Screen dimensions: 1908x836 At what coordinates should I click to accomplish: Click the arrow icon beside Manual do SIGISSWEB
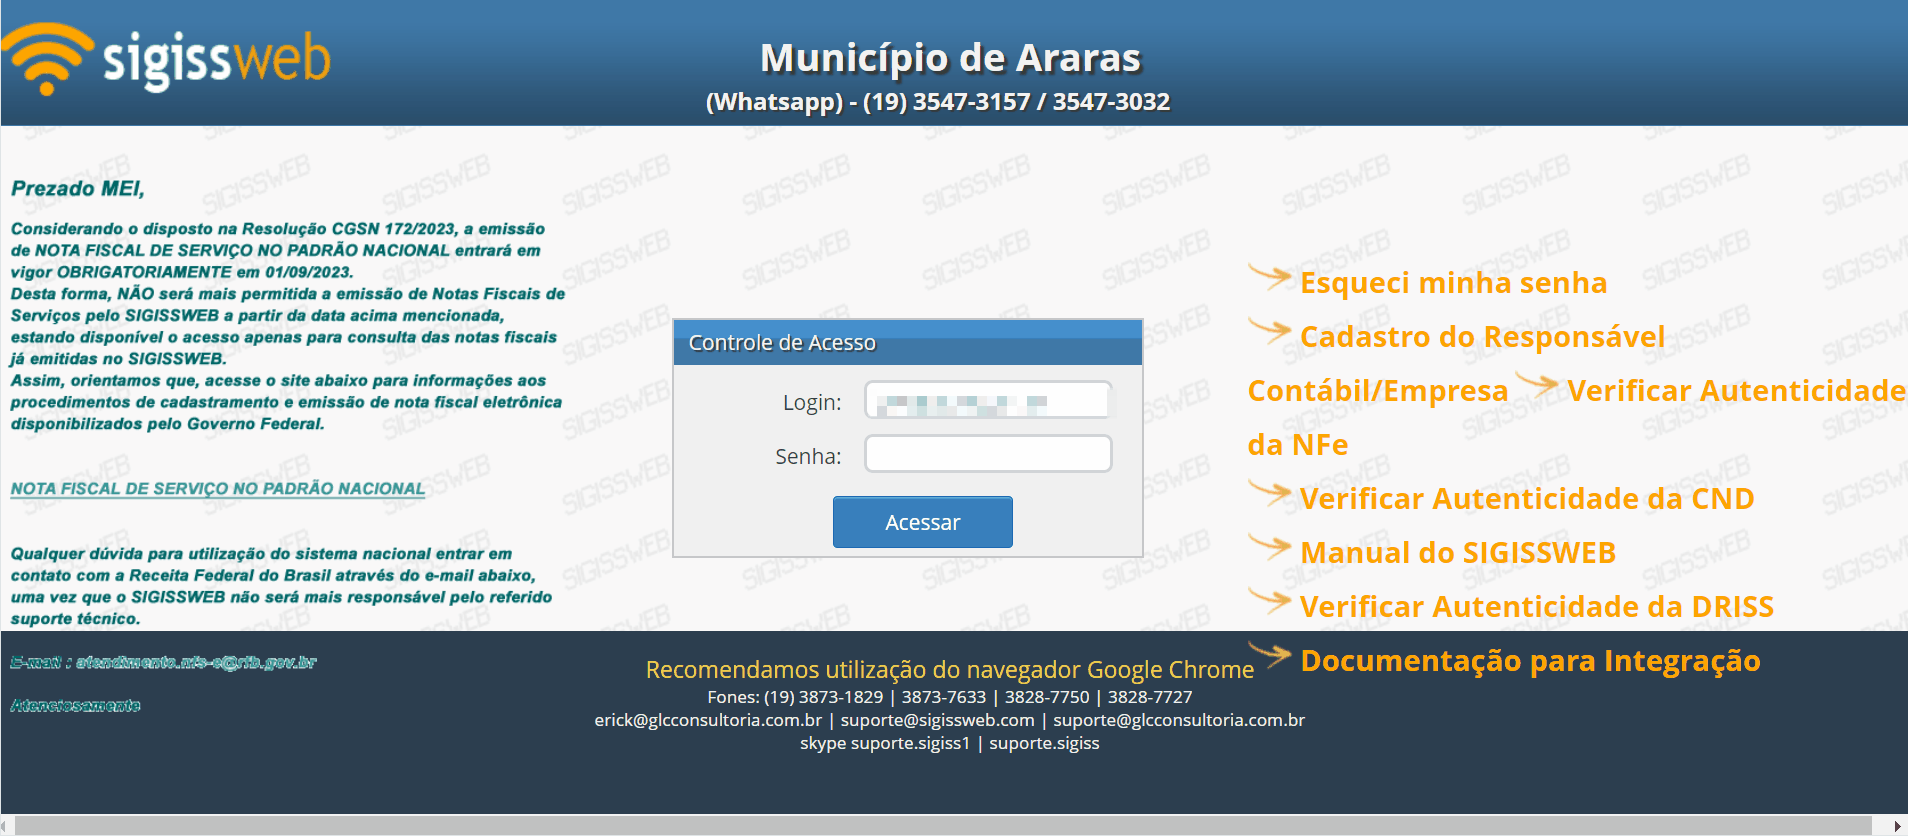1270,547
